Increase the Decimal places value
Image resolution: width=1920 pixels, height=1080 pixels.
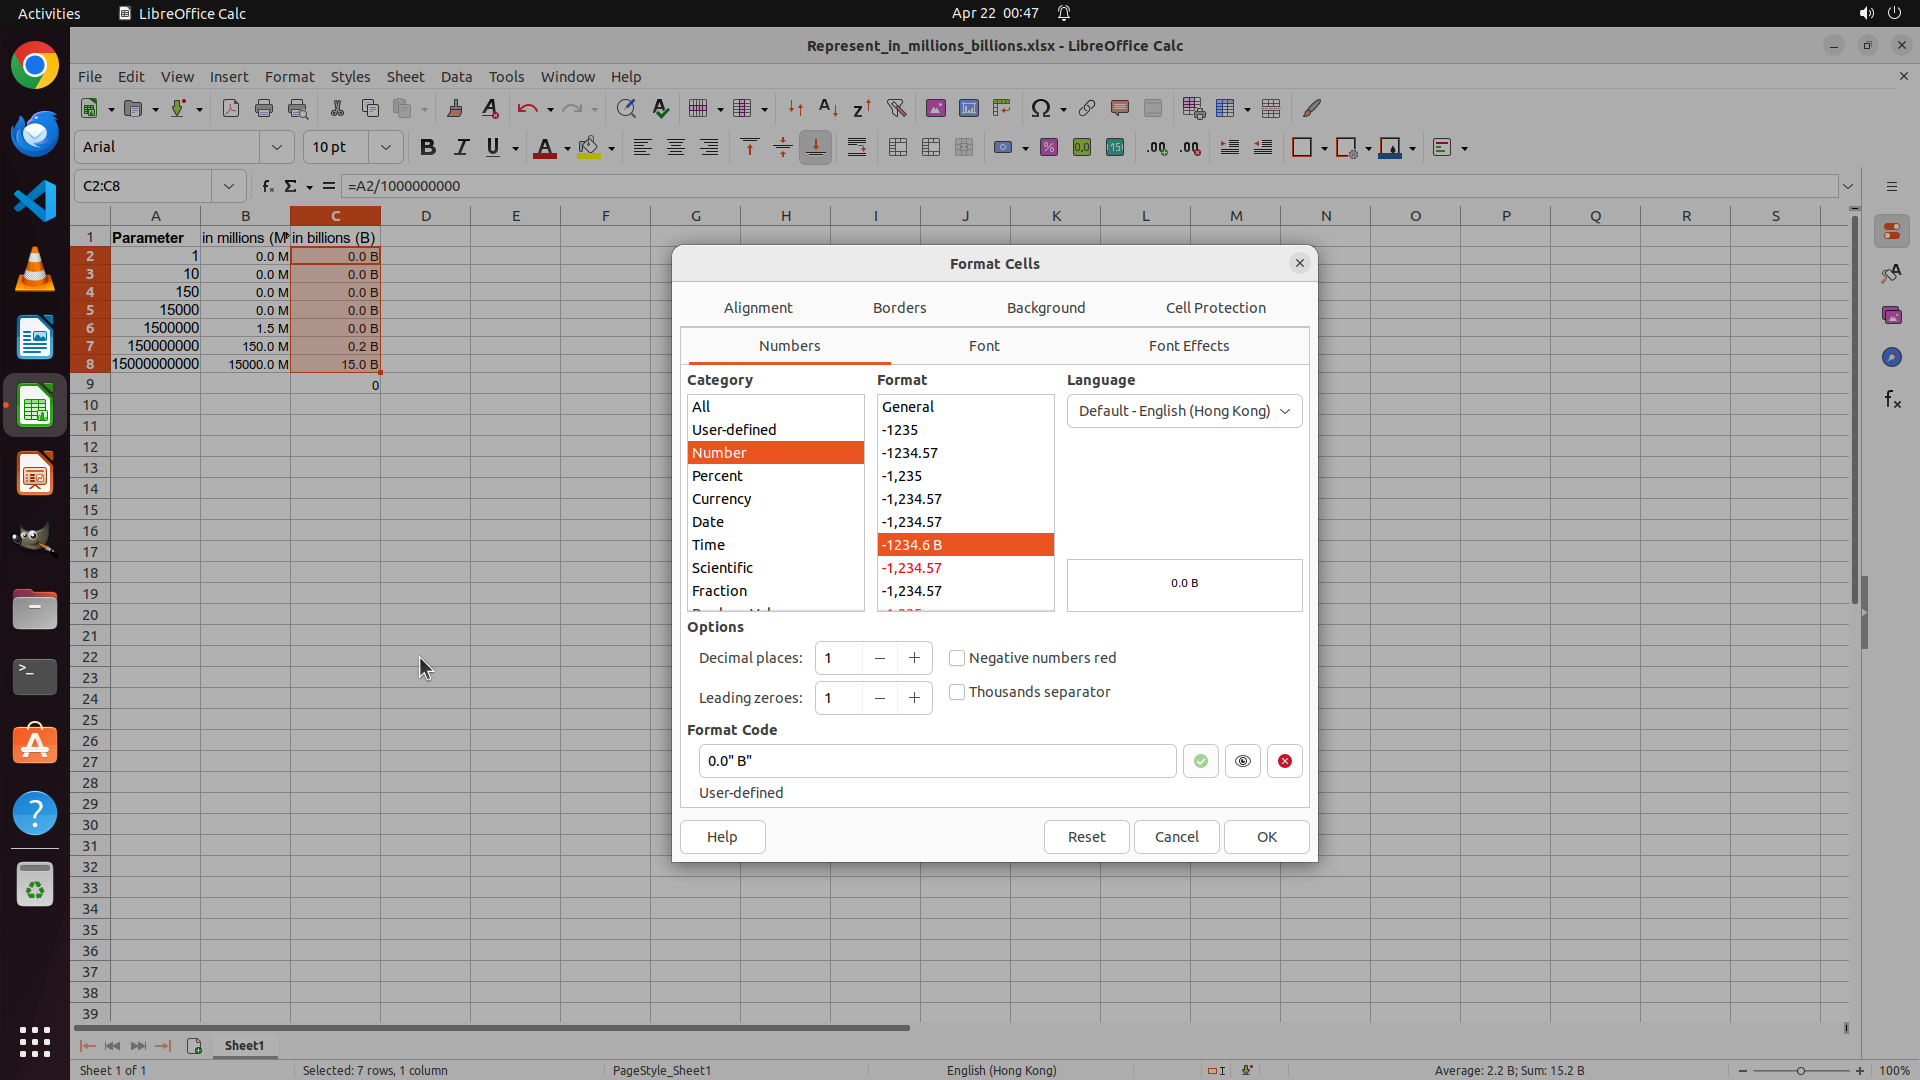pos(914,658)
